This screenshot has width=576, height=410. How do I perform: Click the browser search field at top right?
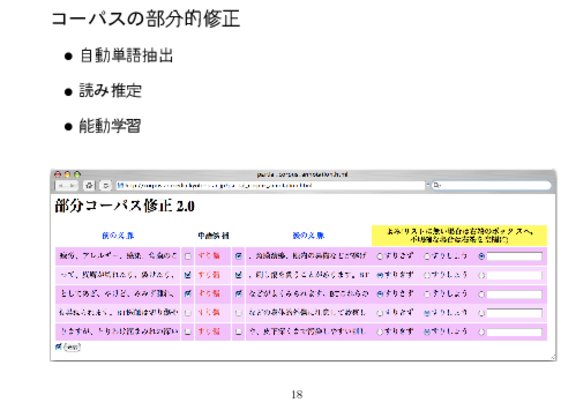pyautogui.click(x=492, y=185)
